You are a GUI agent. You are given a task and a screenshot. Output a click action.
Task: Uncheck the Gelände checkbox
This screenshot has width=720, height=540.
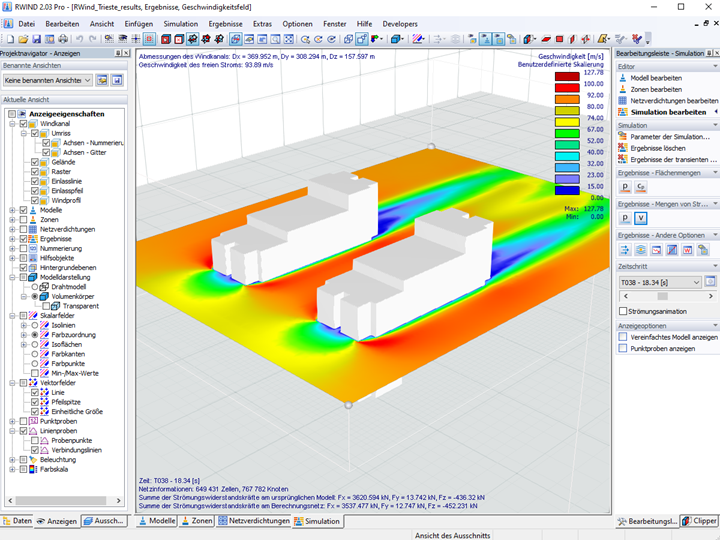(35, 162)
